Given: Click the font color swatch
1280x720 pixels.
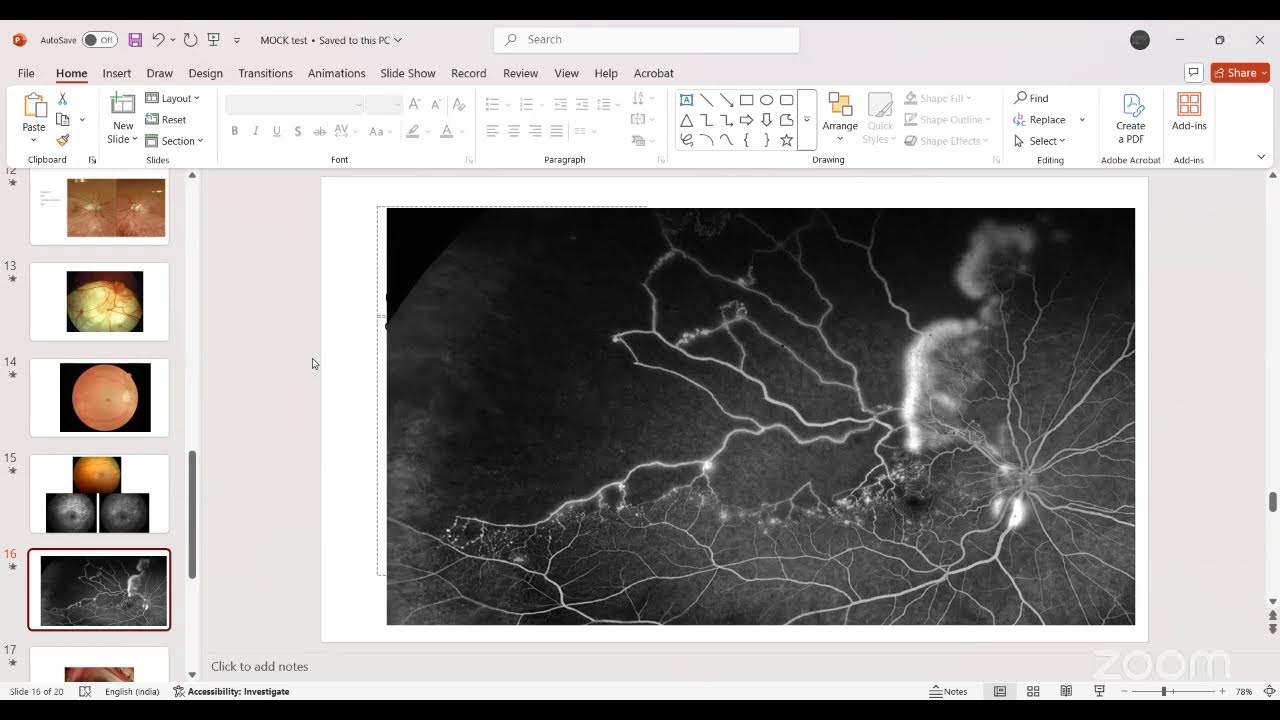Looking at the screenshot, I should [x=446, y=131].
